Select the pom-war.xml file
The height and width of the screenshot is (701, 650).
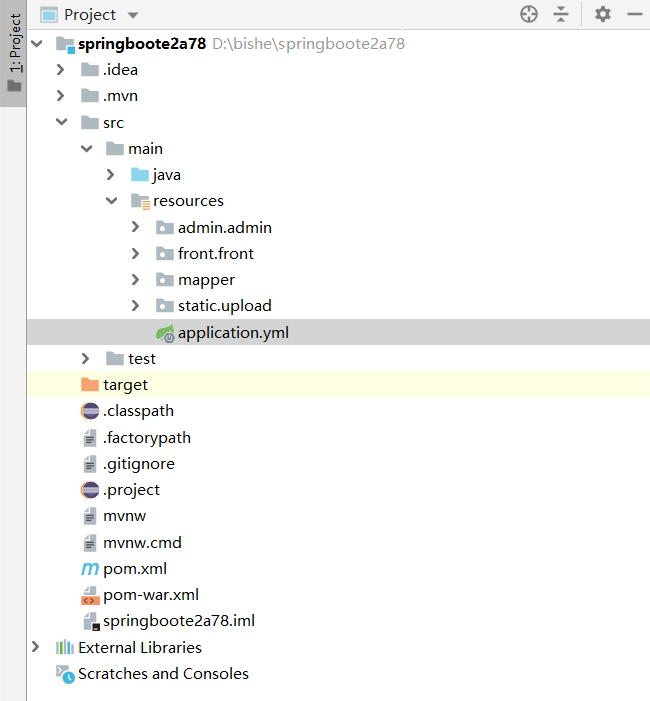point(150,595)
